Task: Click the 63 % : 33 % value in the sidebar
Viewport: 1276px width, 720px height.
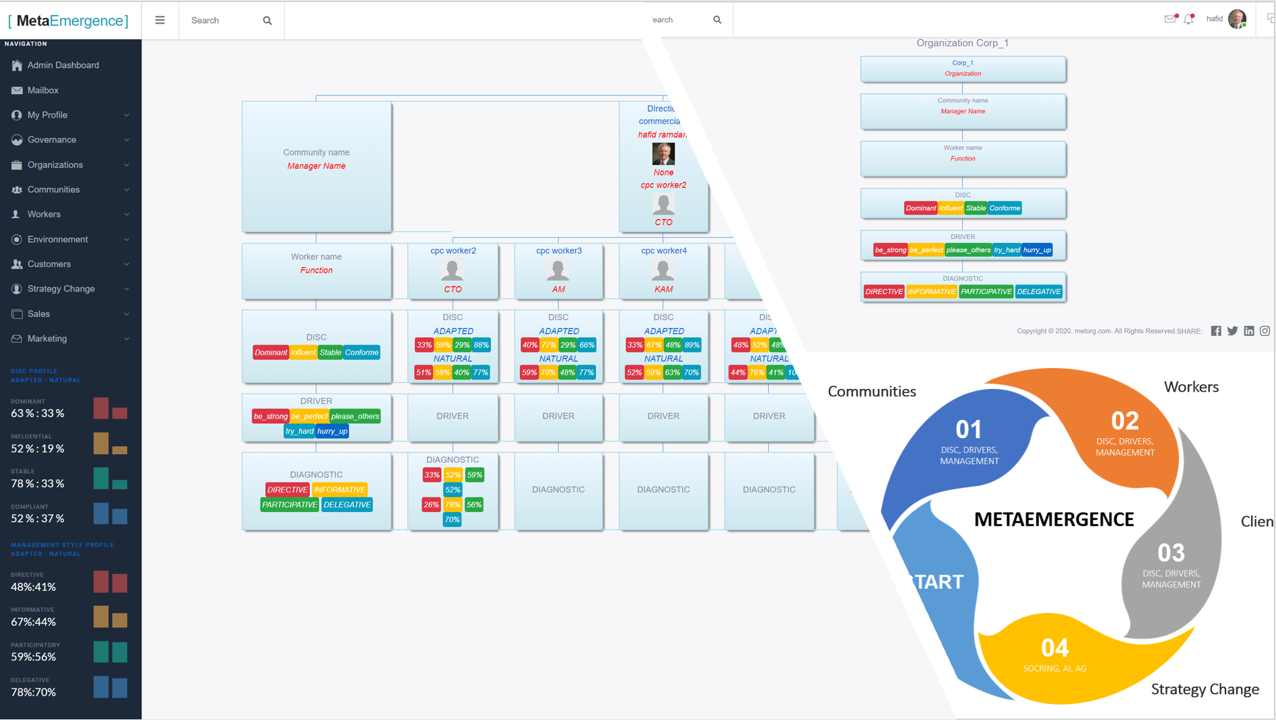Action: tap(38, 413)
